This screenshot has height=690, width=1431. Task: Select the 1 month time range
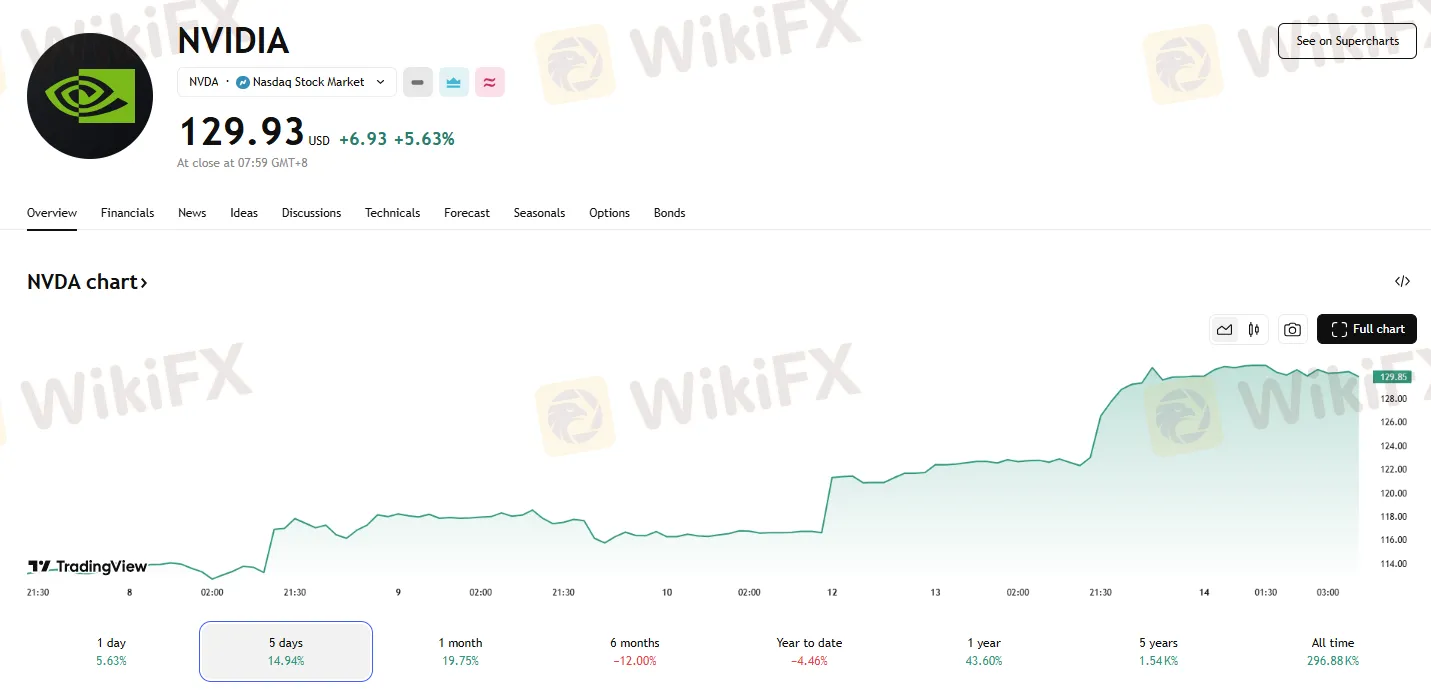[x=460, y=651]
